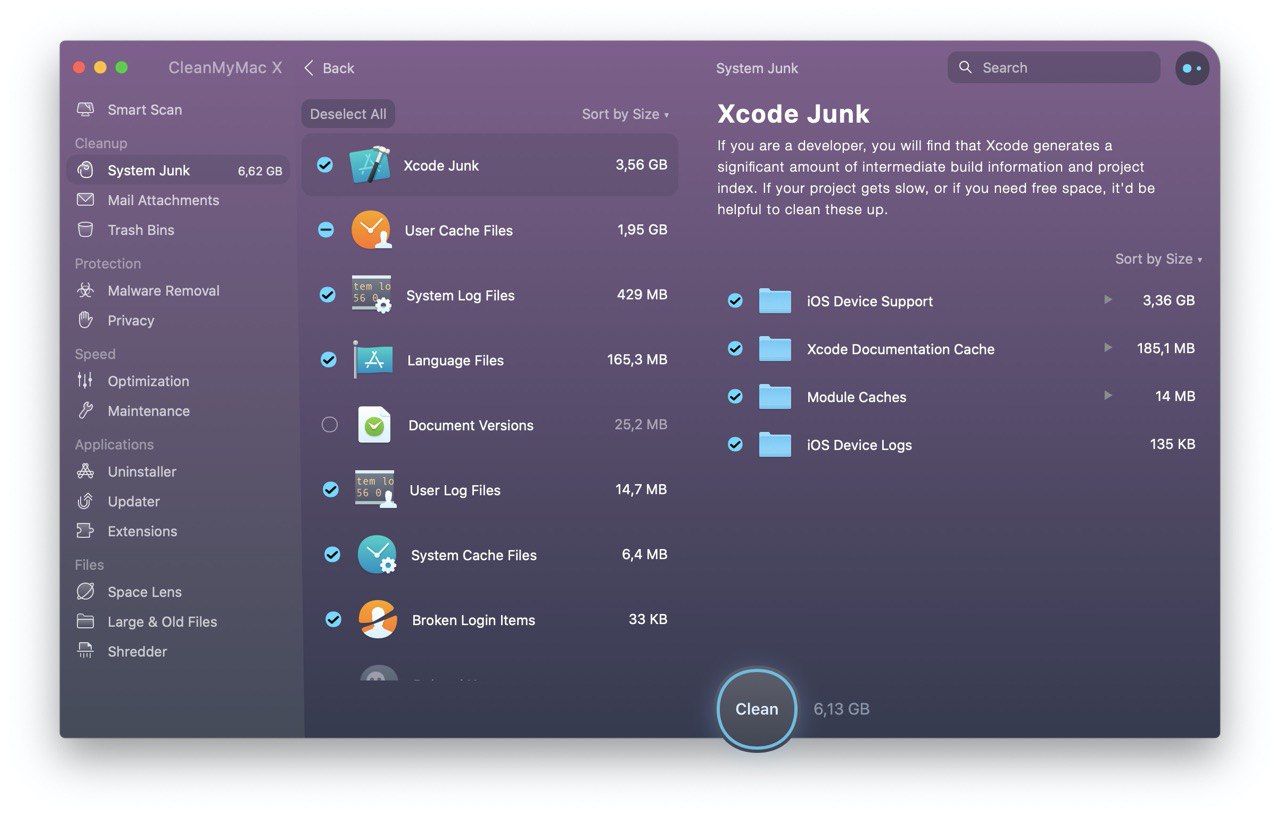Click the iOS Device Support folder icon
1280x817 pixels.
[775, 301]
